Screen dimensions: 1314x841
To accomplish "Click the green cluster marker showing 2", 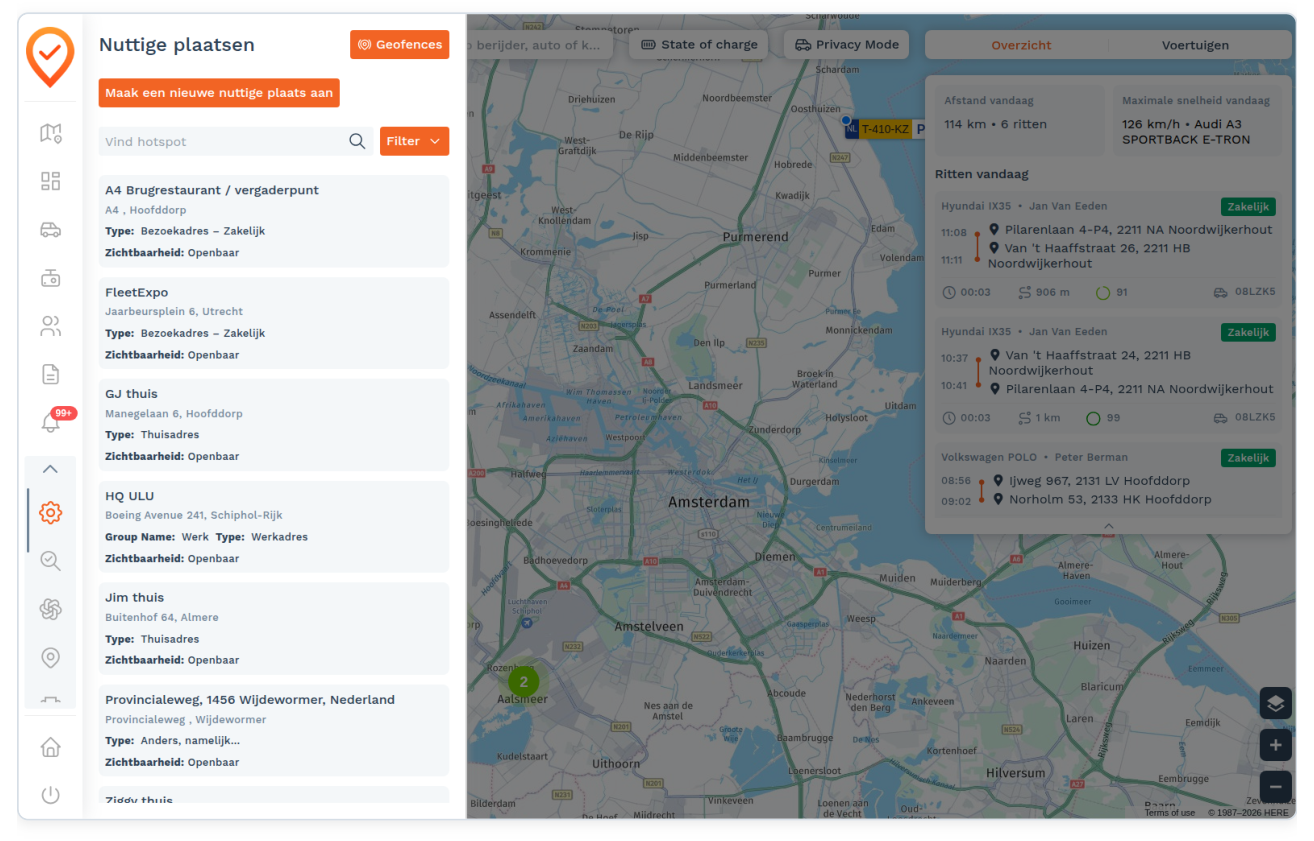I will 523,682.
